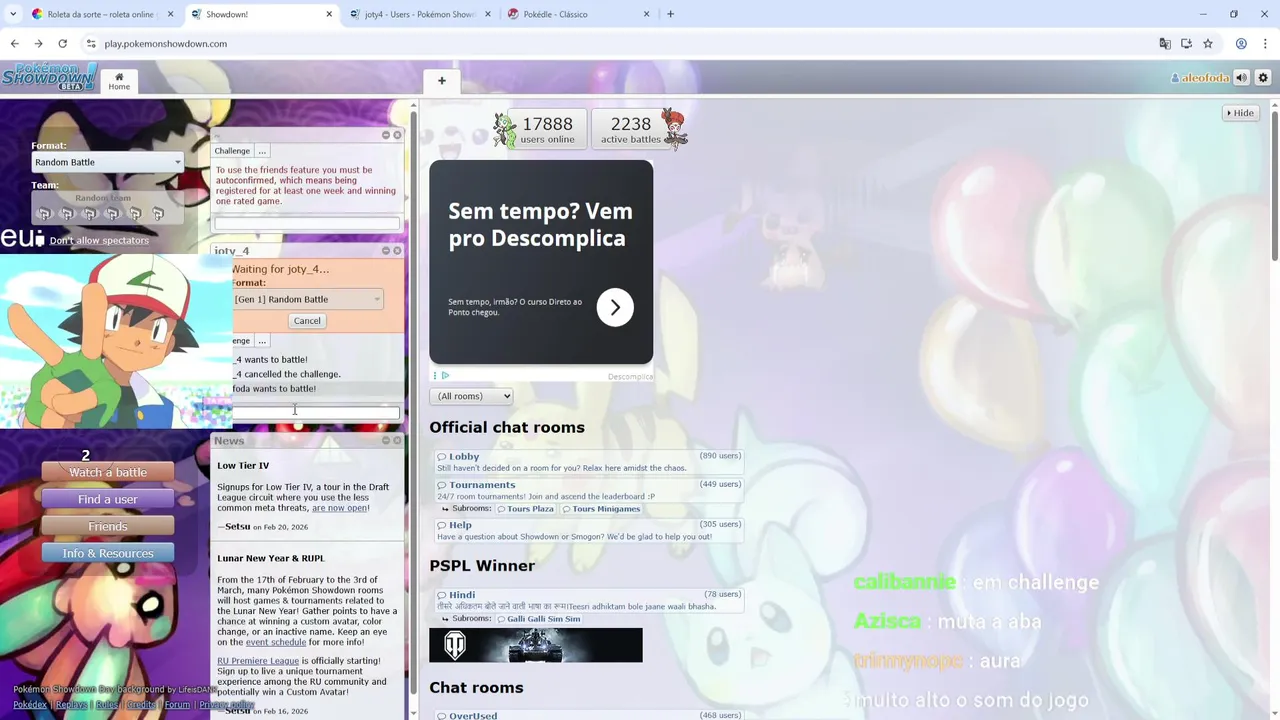Open the 'are now open' news link
Viewport: 1280px width, 720px height.
tap(339, 508)
